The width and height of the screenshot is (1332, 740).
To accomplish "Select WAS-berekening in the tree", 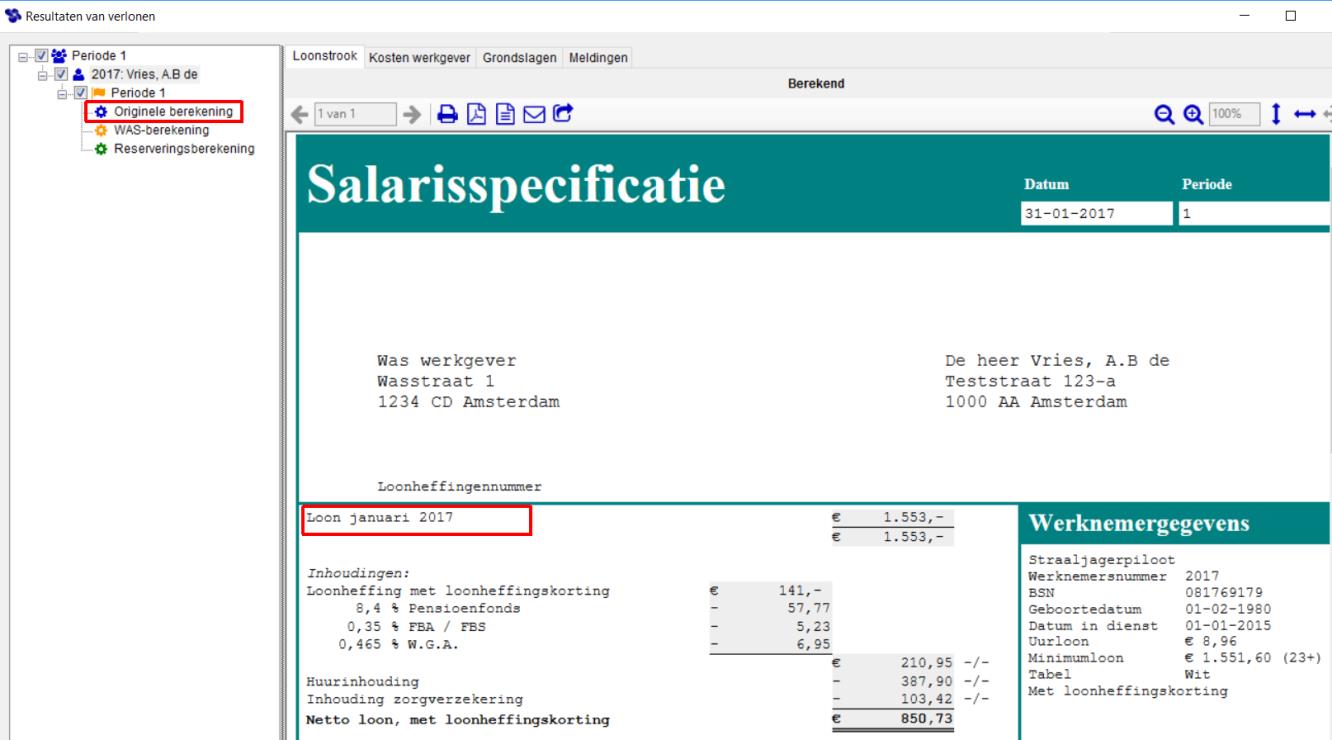I will (x=161, y=130).
